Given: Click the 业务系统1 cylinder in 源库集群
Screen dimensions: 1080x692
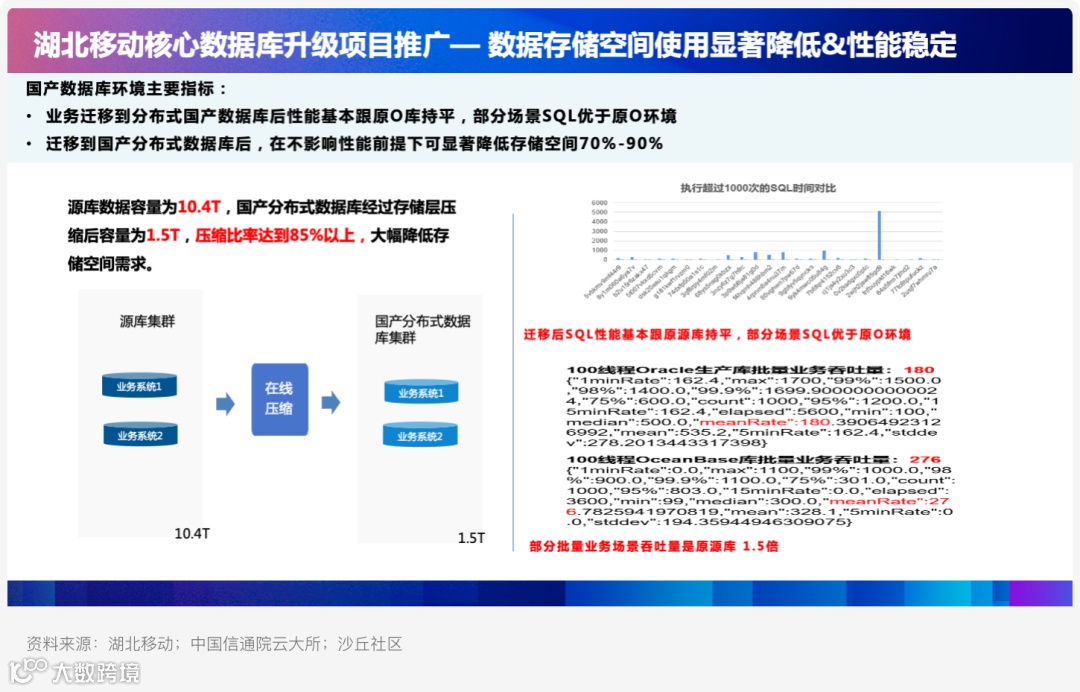Looking at the screenshot, I should pyautogui.click(x=139, y=386).
